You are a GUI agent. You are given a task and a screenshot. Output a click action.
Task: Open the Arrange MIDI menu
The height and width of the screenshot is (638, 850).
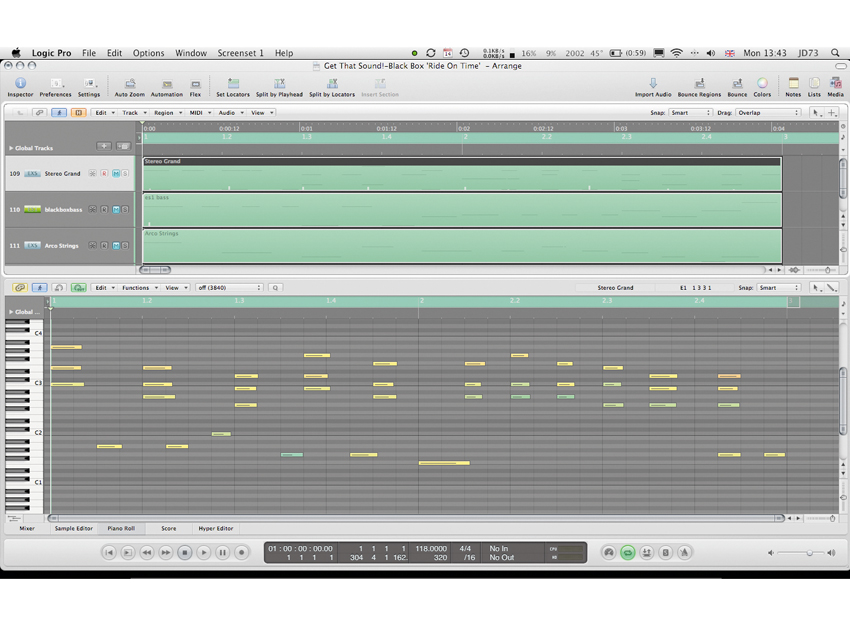(x=199, y=113)
